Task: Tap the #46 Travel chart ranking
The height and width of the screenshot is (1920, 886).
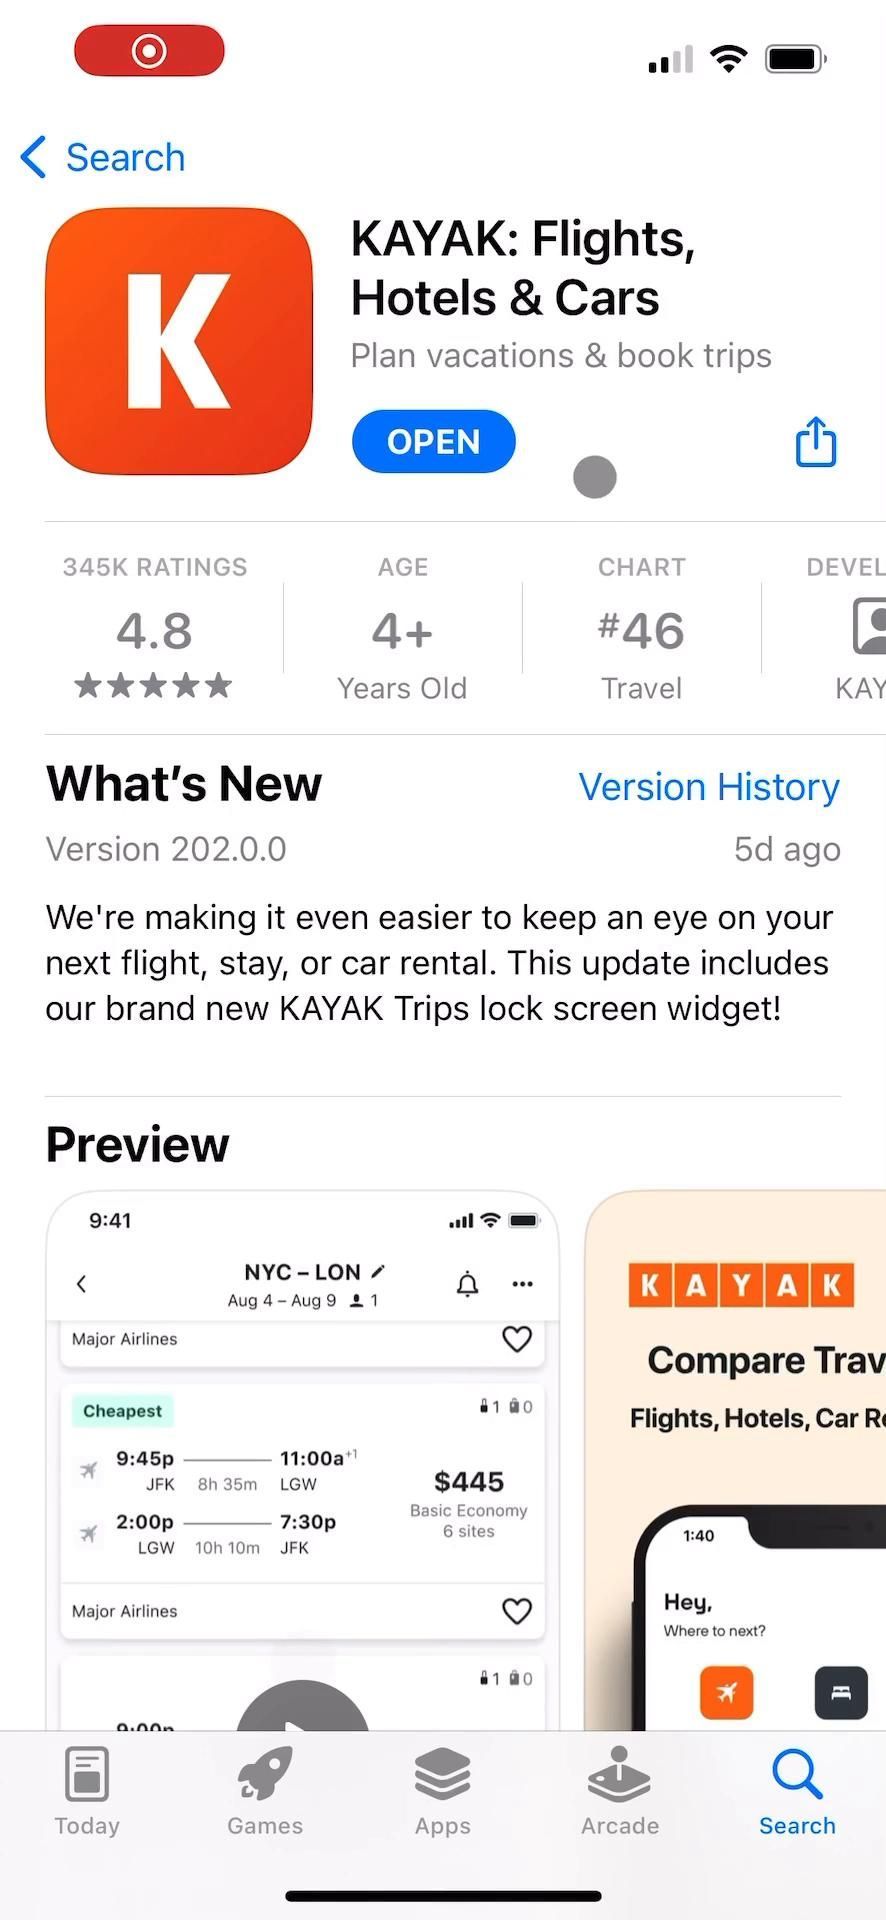Action: (641, 631)
